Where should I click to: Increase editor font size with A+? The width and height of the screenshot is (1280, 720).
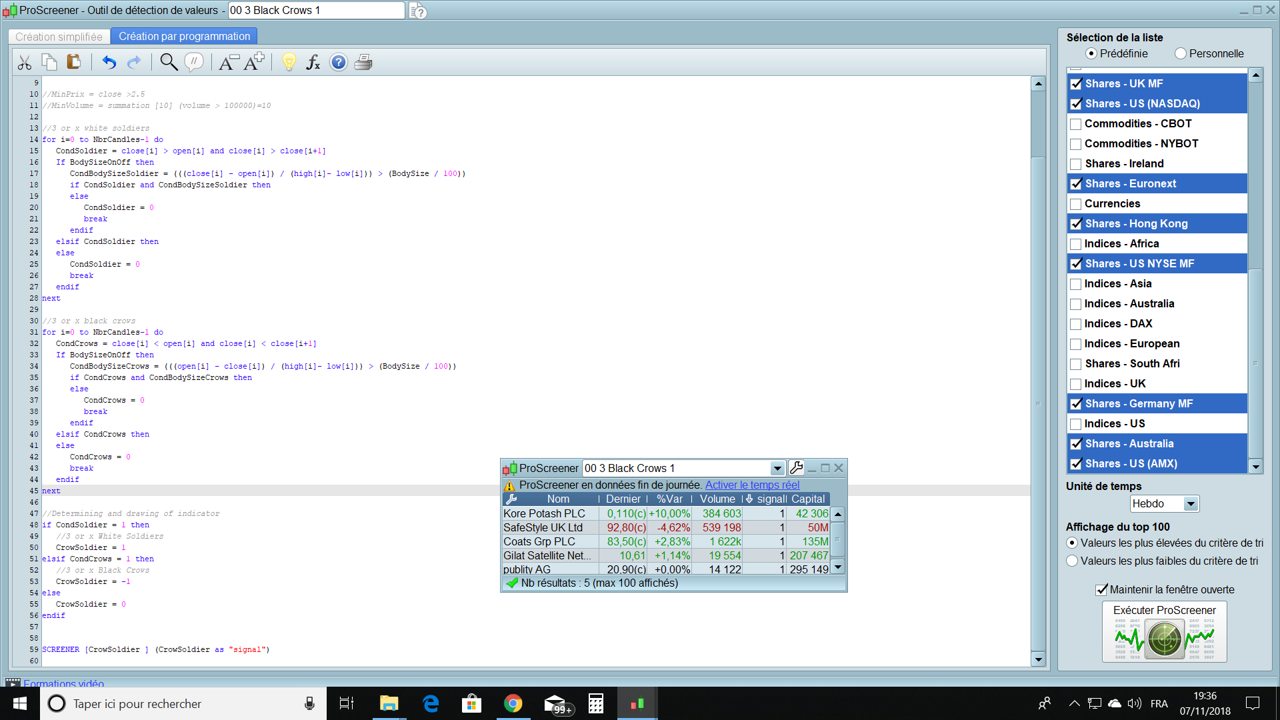(x=255, y=62)
